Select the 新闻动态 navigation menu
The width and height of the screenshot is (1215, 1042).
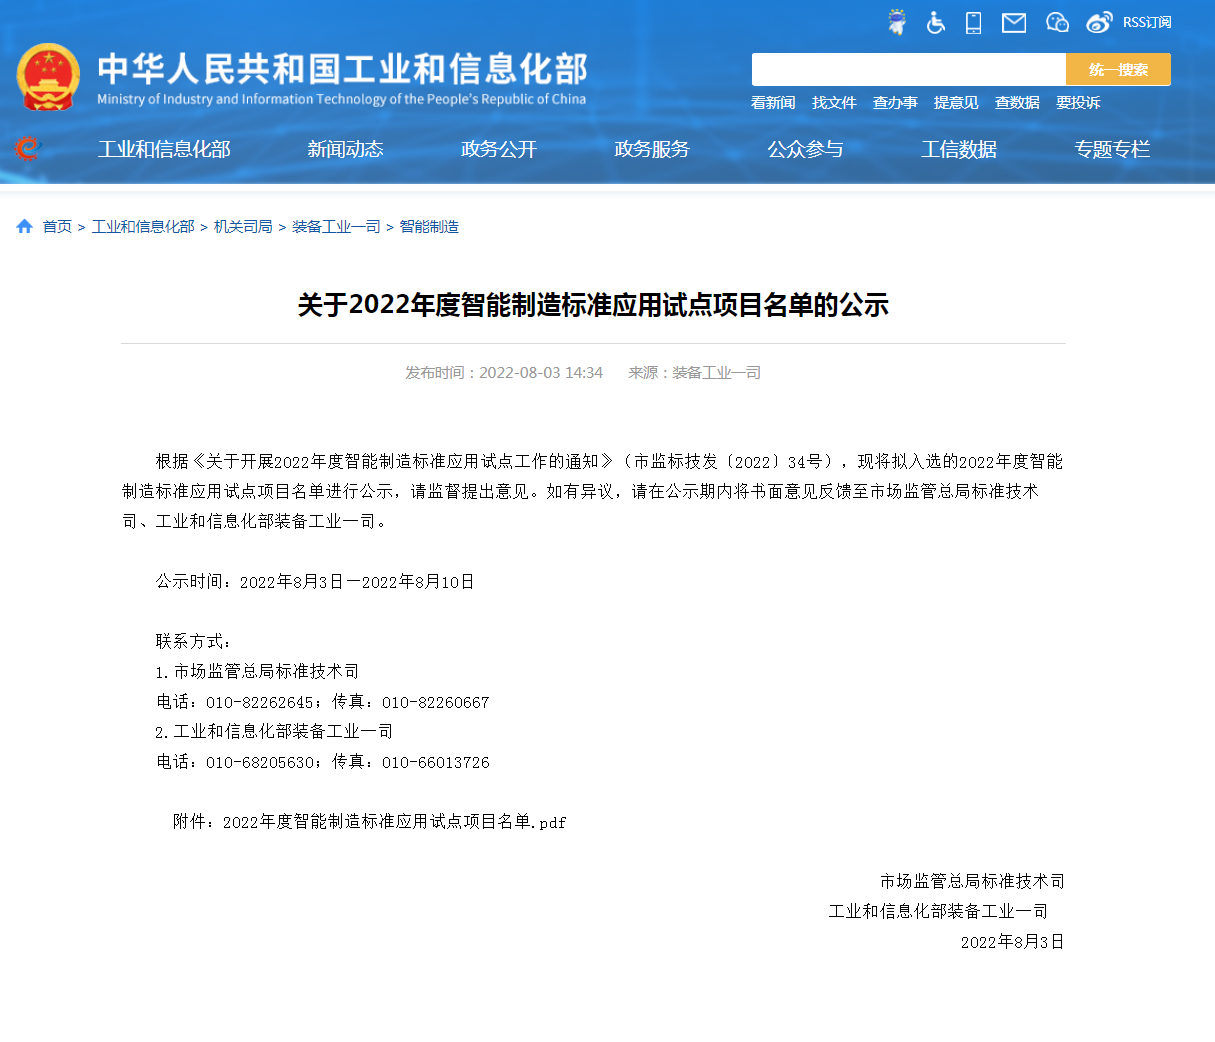tap(345, 149)
